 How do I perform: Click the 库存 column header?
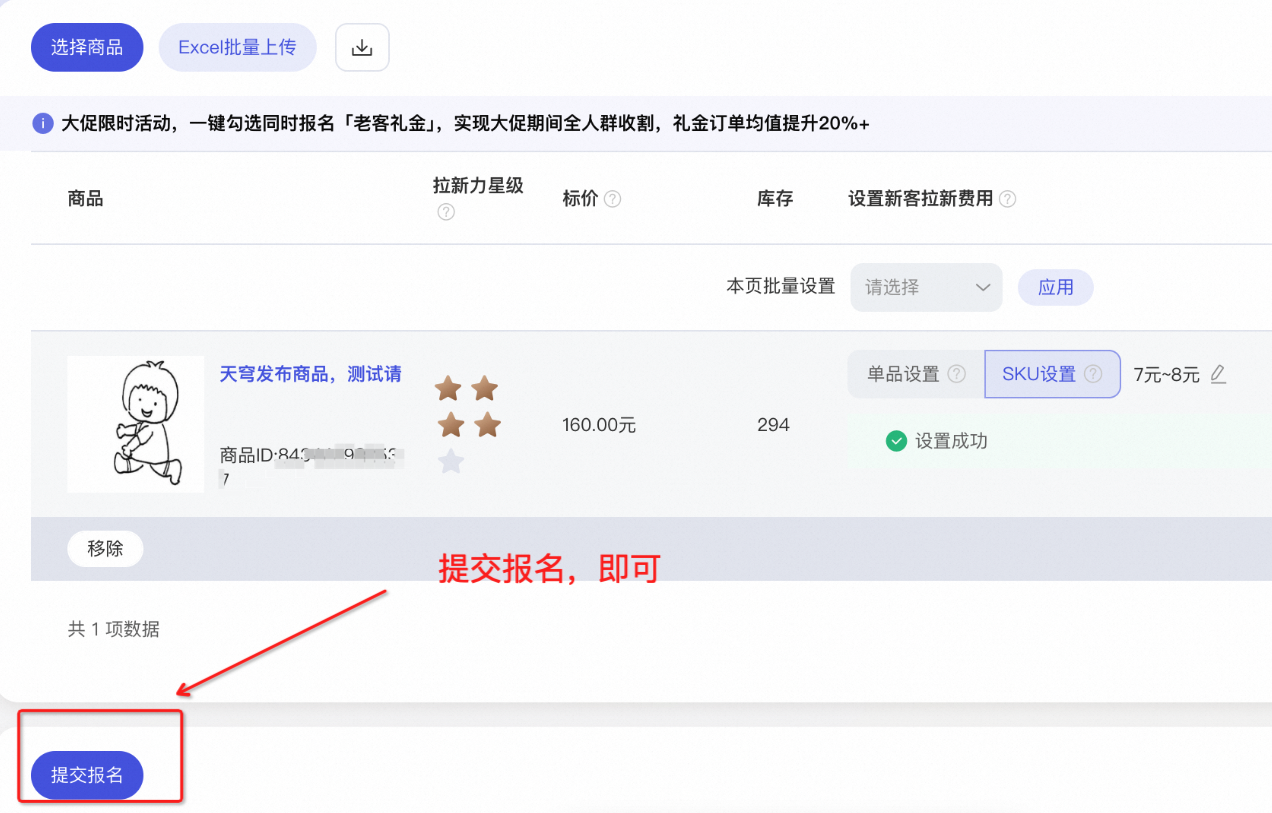point(775,199)
